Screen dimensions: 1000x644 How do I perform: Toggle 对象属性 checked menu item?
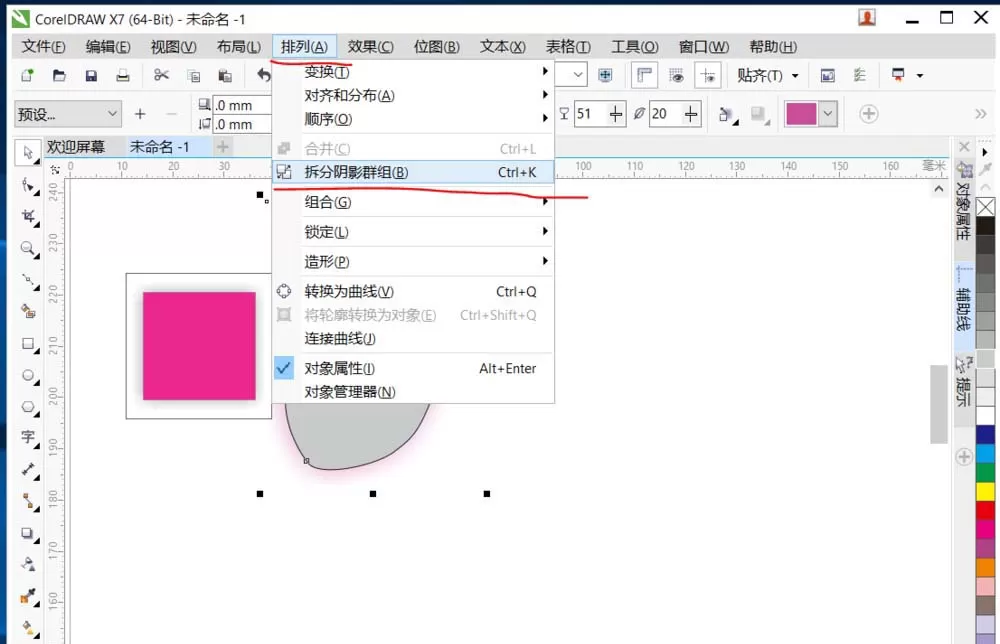pos(413,369)
